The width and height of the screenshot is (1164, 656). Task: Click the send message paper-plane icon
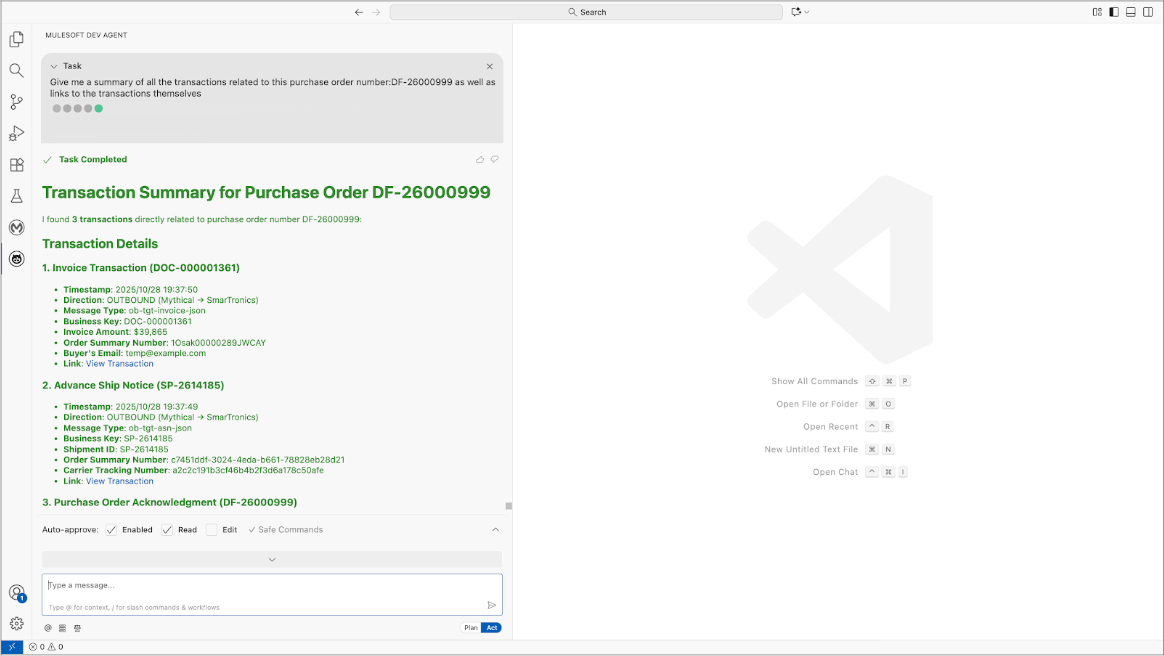(x=491, y=605)
